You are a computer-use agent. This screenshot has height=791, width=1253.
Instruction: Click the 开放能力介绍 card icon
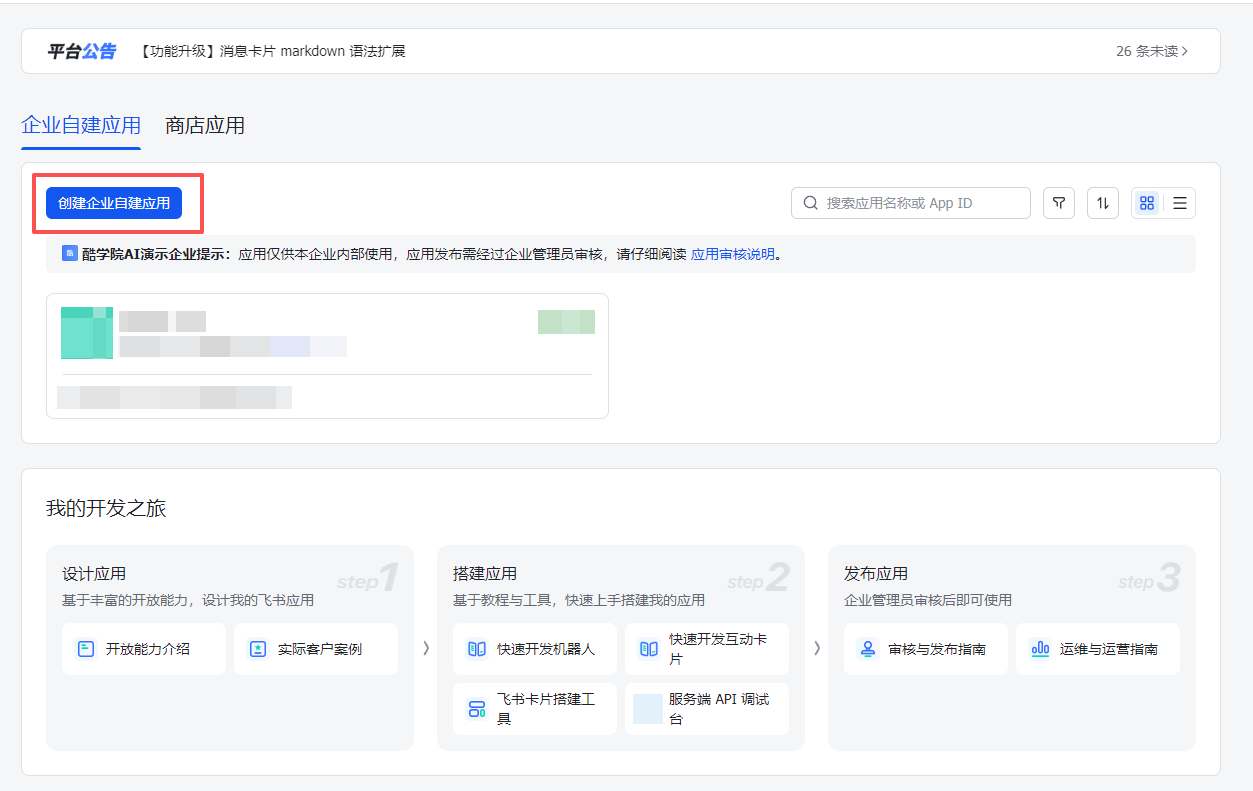[x=86, y=649]
